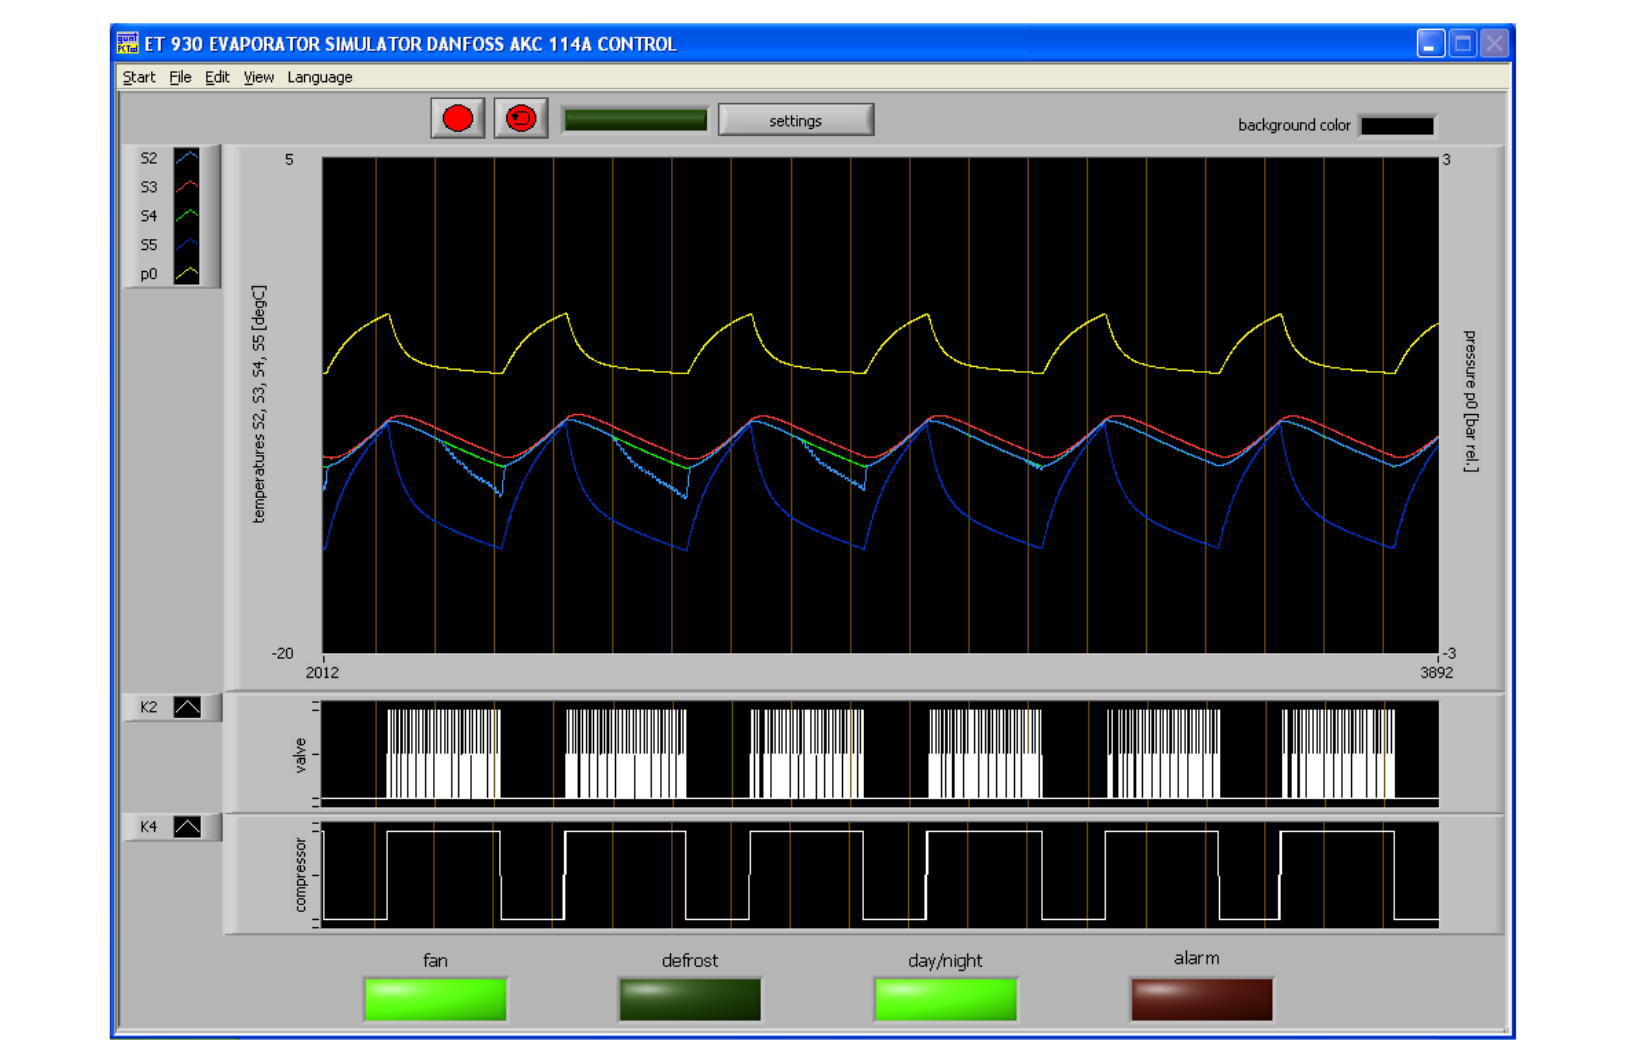Screen dimensions: 1641x1063
Task: Close the ET 930 simulator window
Action: pyautogui.click(x=1494, y=43)
